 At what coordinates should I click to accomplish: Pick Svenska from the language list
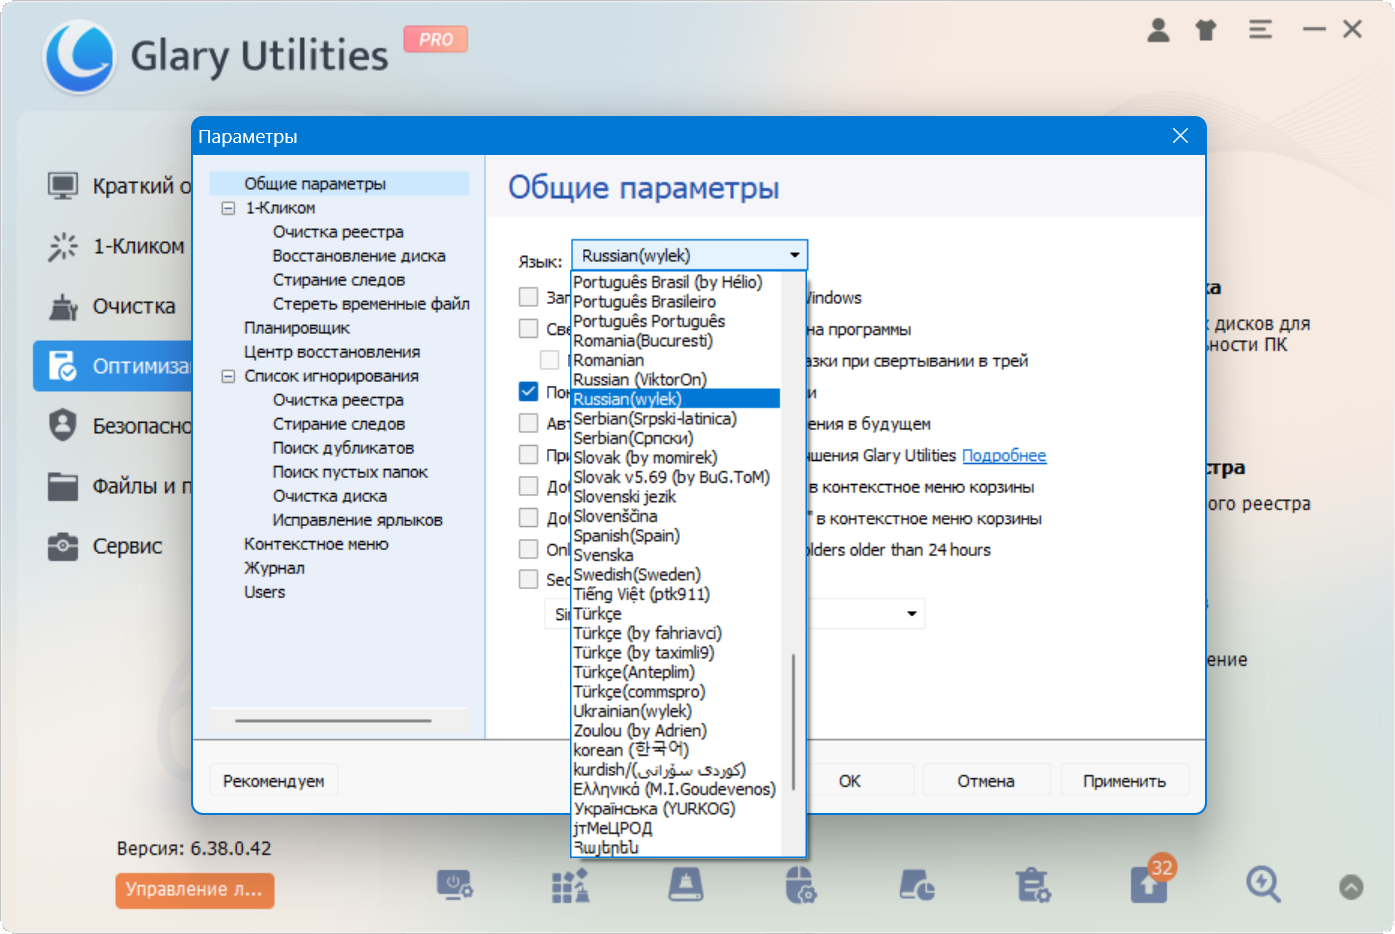pyautogui.click(x=603, y=555)
